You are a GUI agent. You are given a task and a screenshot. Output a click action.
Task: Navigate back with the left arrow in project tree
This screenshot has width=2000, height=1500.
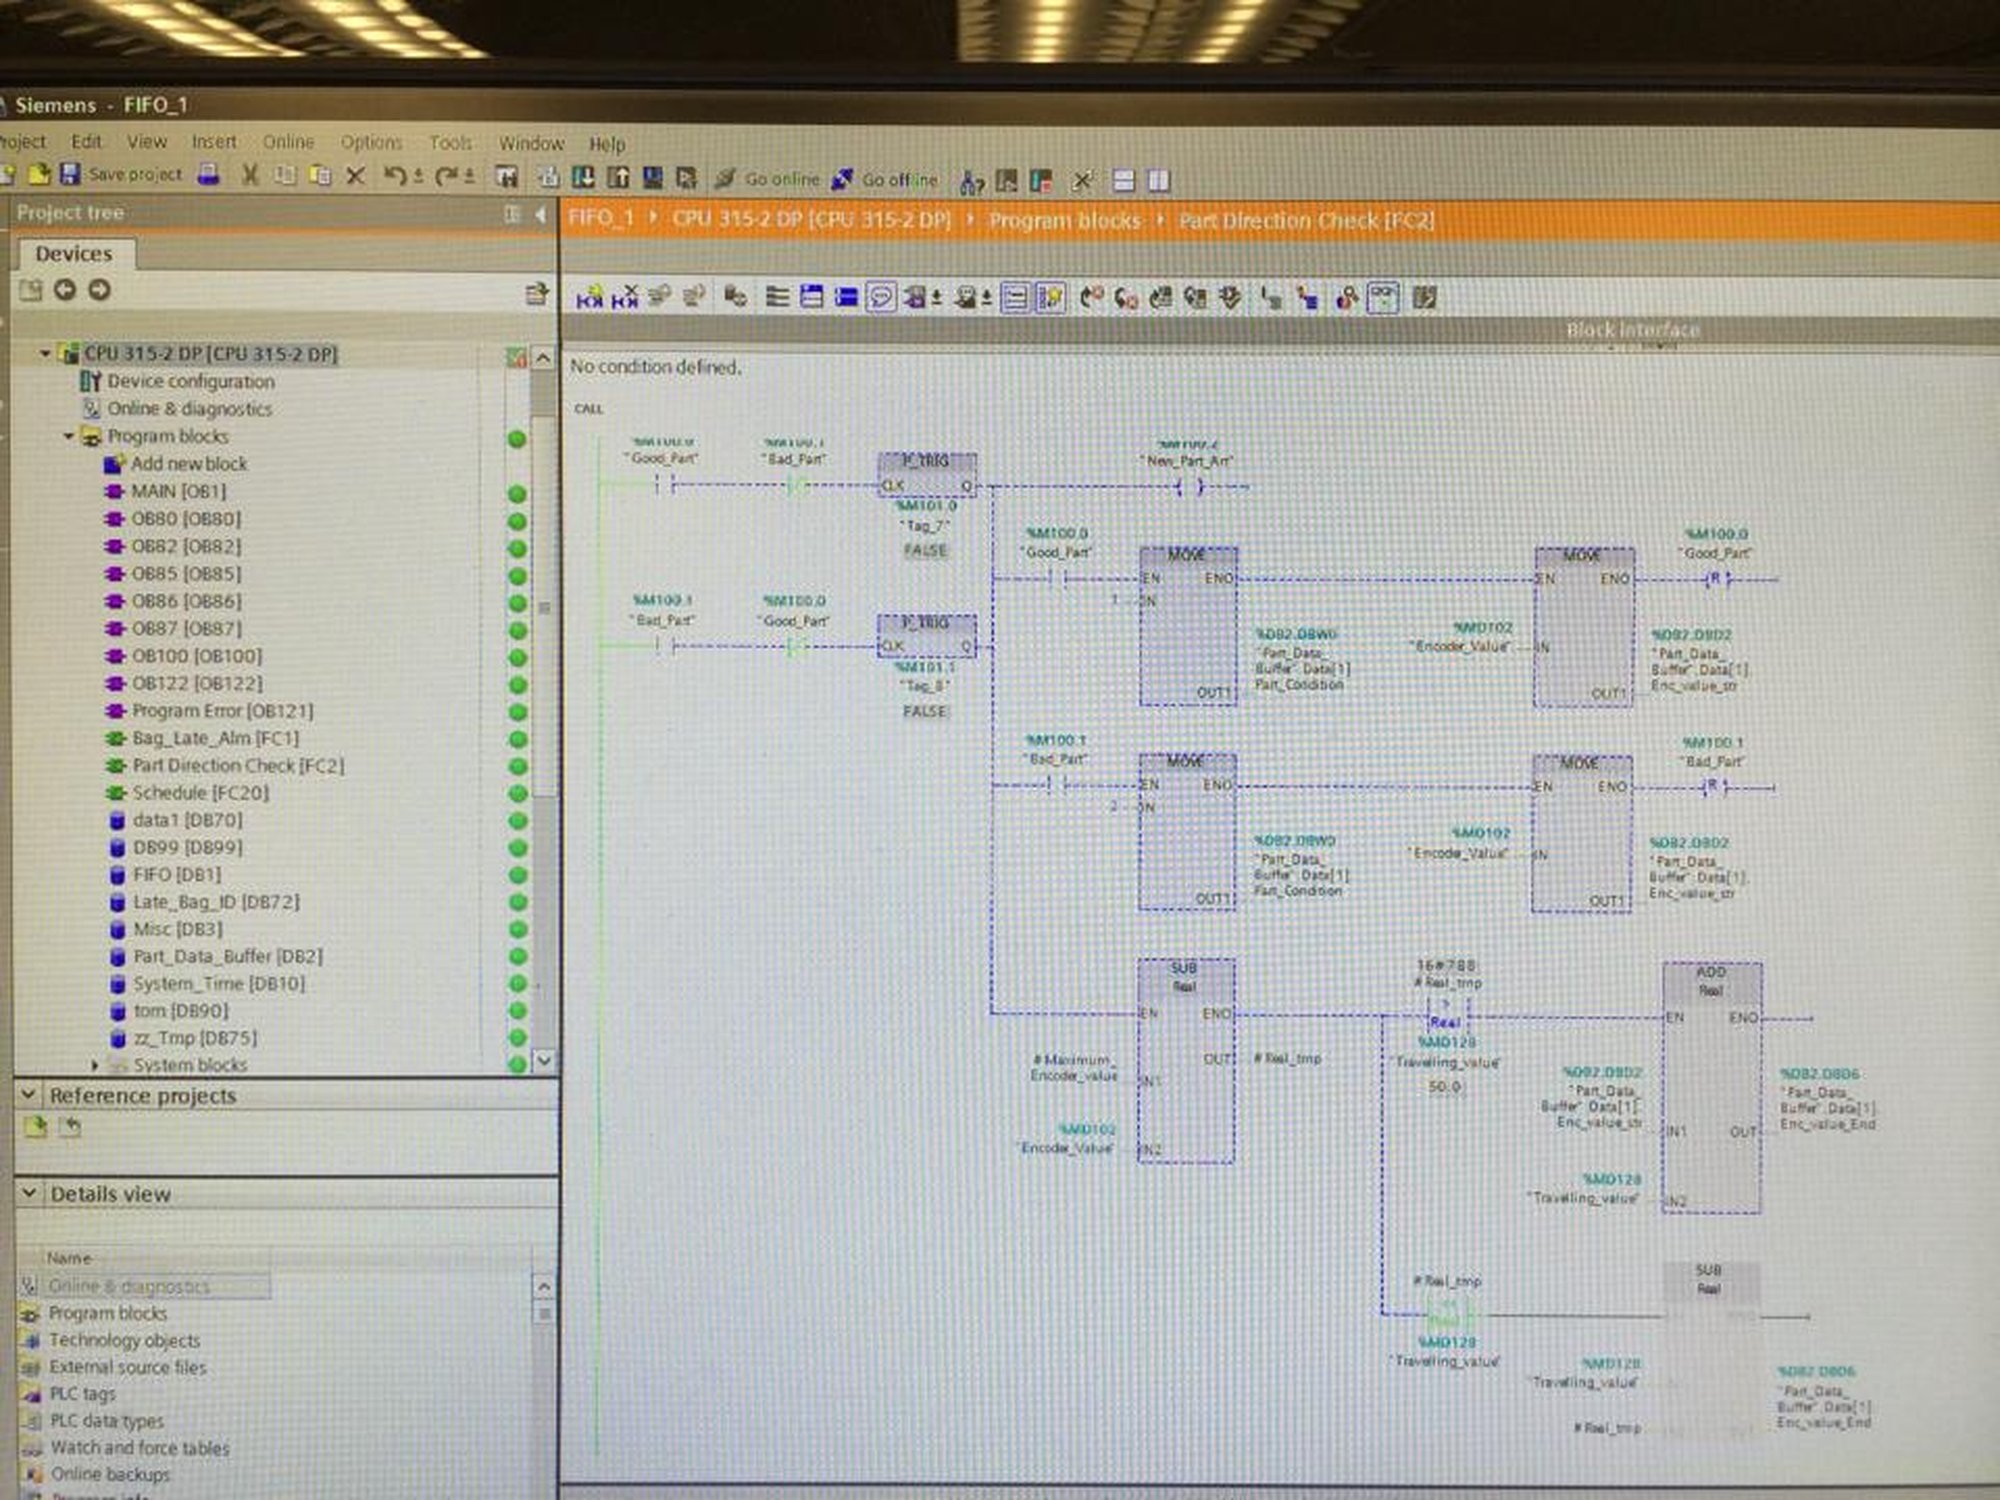tap(65, 290)
